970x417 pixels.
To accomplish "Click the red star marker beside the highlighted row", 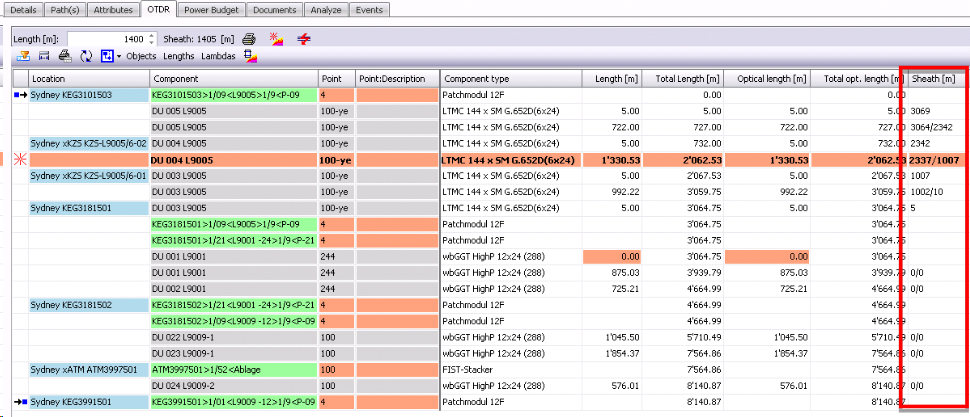I will (x=21, y=160).
